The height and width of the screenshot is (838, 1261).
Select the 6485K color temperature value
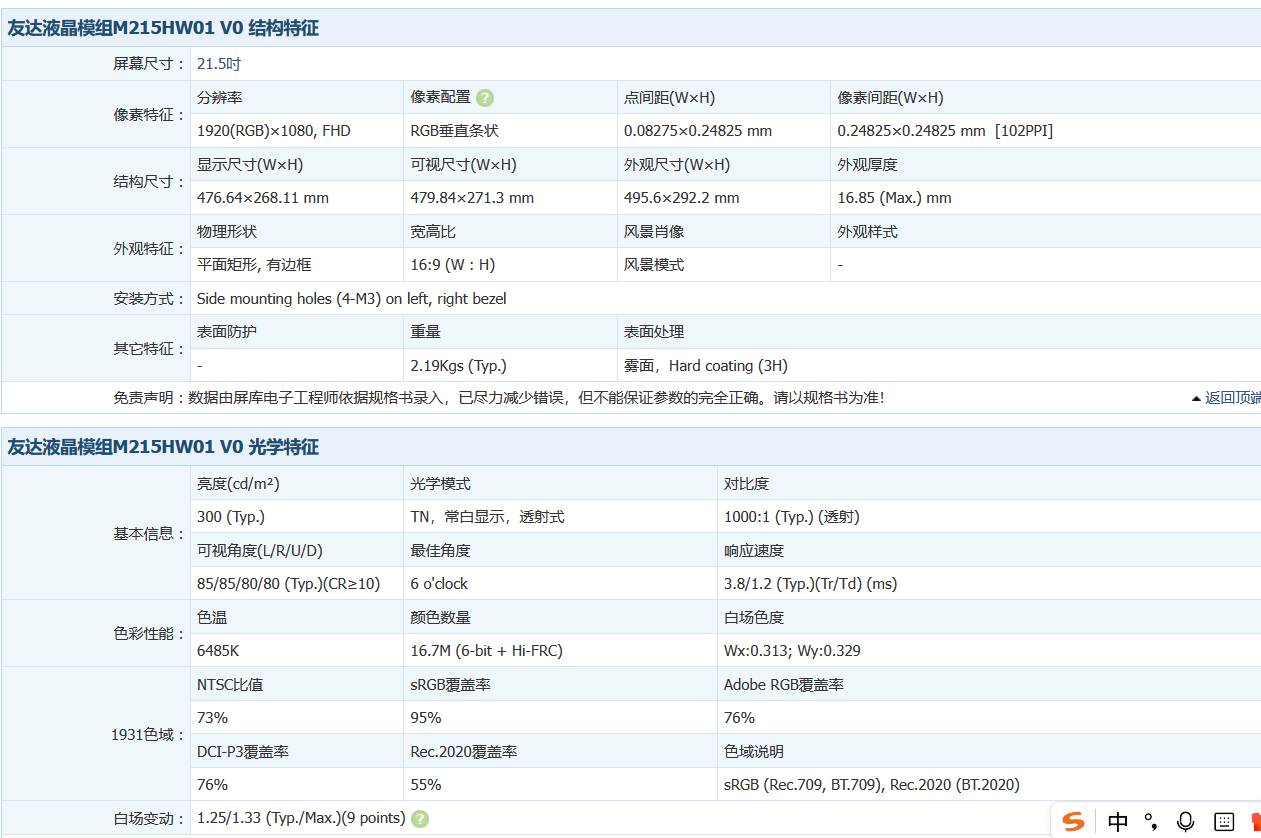tap(218, 651)
